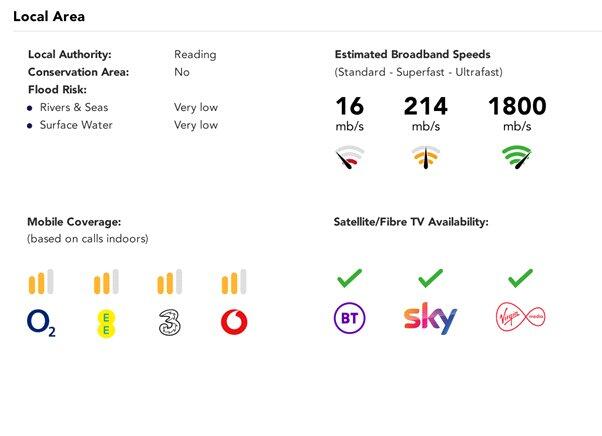
Task: Click the Virgin Media logo
Action: [x=521, y=319]
